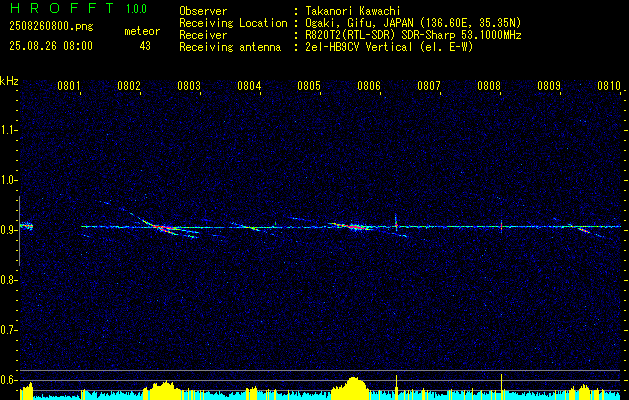The height and width of the screenshot is (400, 629).
Task: Click the 0804 time marker
Action: pos(249,85)
